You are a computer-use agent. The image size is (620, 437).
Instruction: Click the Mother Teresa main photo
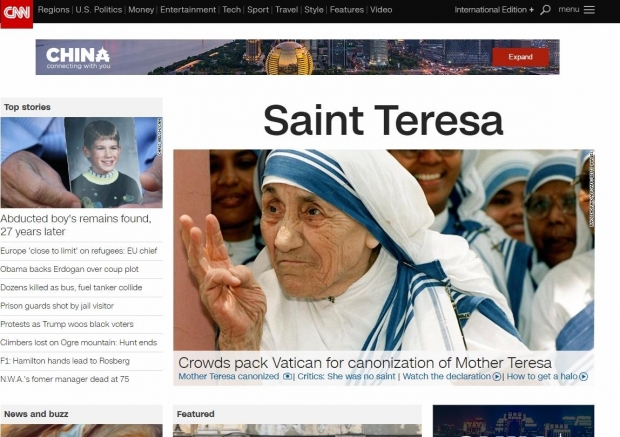383,250
